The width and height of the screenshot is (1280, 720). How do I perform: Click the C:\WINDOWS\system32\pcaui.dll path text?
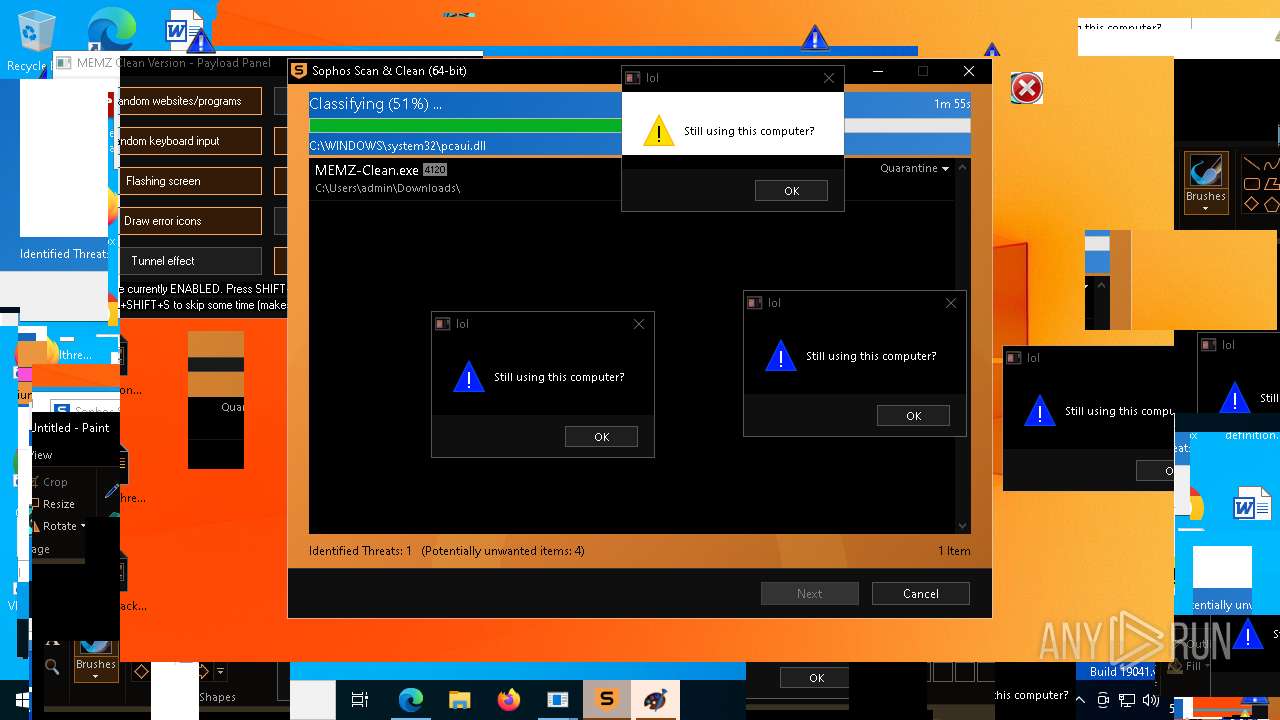397,146
